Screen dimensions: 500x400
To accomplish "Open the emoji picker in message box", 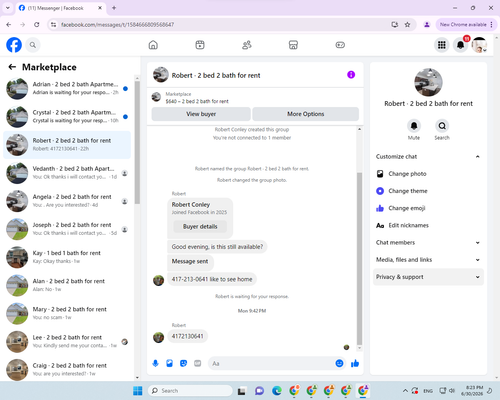I will tap(339, 363).
